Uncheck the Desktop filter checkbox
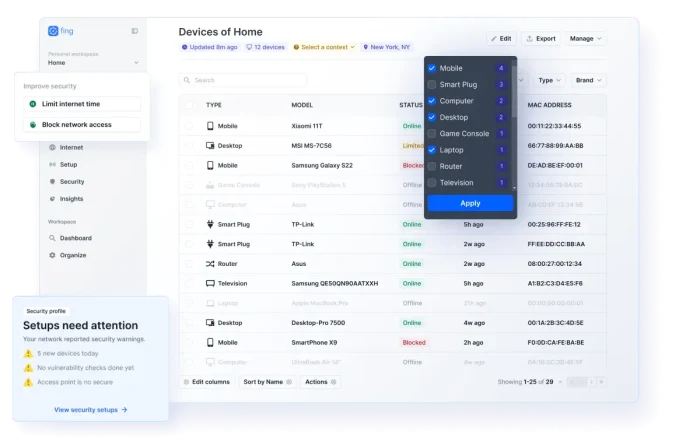Image resolution: width=700 pixels, height=438 pixels. (x=432, y=117)
